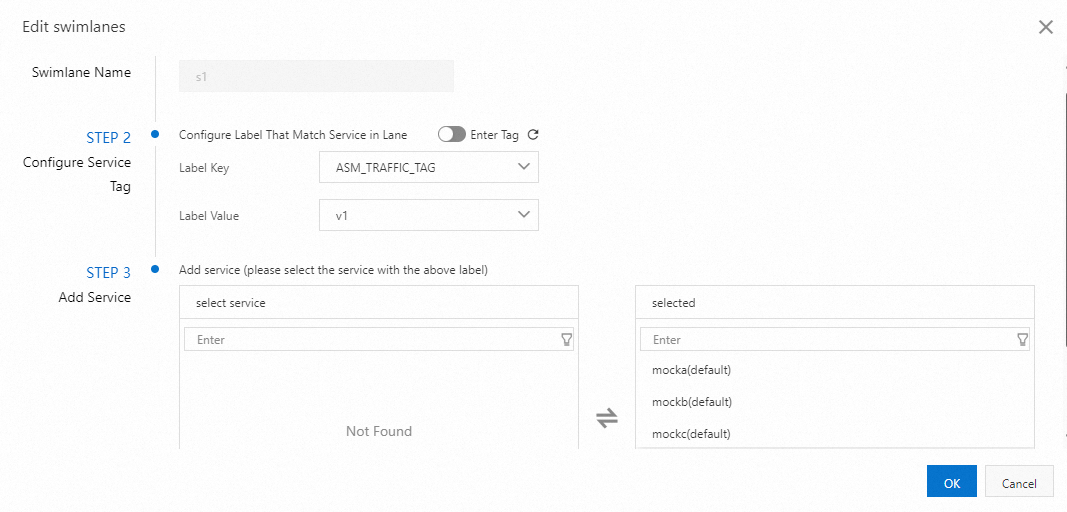This screenshot has width=1067, height=512.
Task: Focus the selected list search field
Action: click(826, 340)
